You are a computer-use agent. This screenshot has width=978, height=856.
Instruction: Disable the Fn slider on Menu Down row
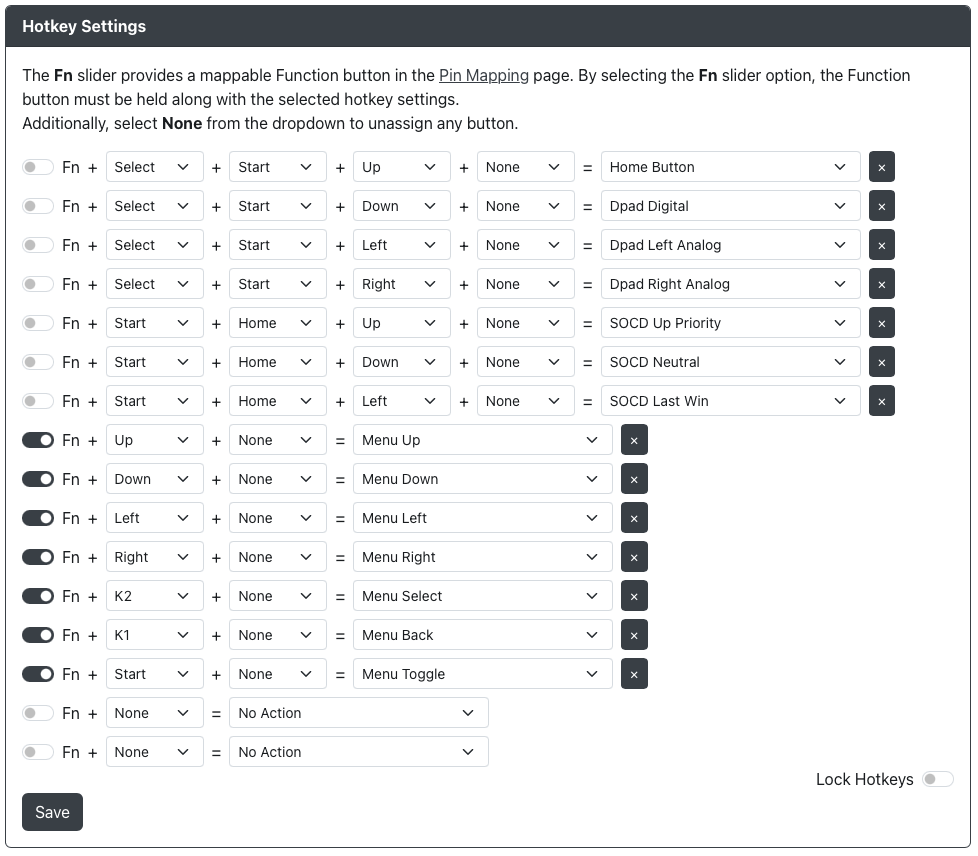click(x=37, y=479)
